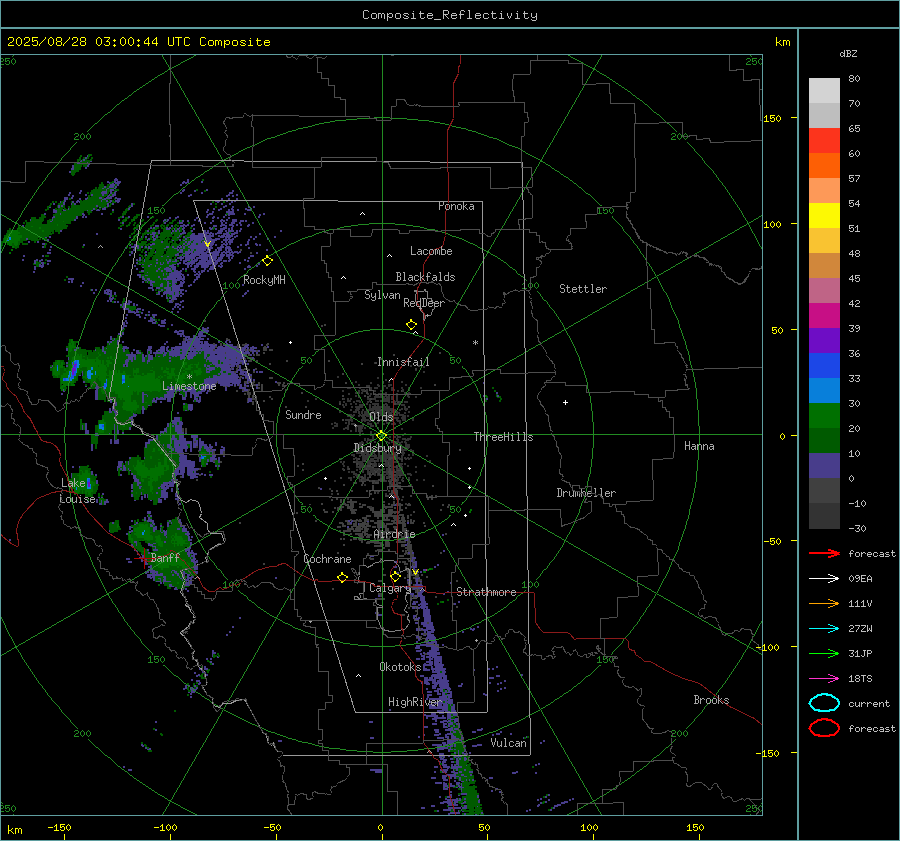Click the yellow diamond at the radar center near Olds
Viewport: 900px width, 841px height.
click(x=381, y=436)
